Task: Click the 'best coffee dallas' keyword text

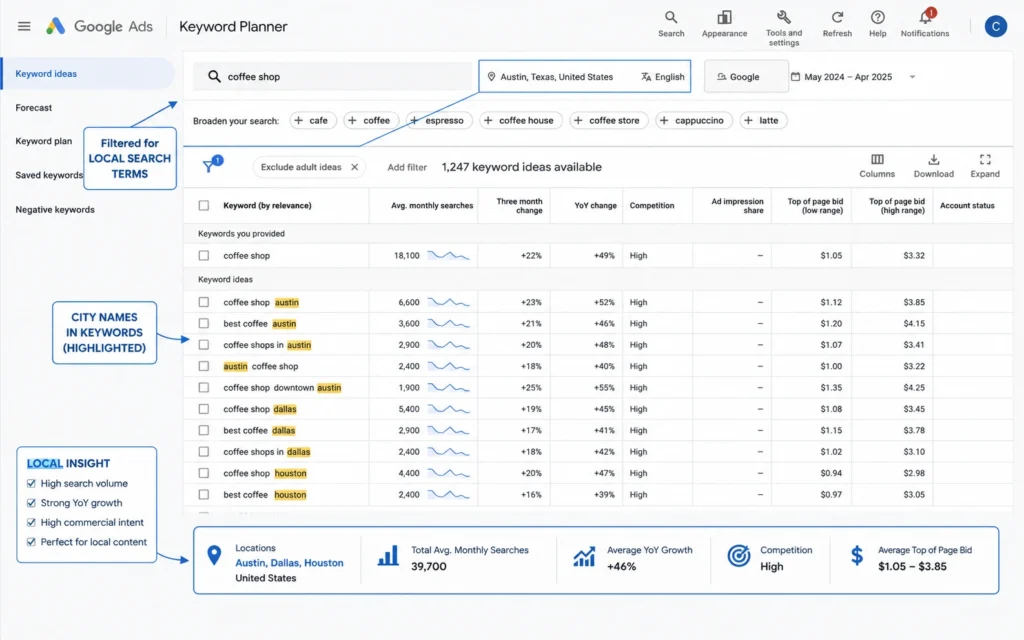Action: pyautogui.click(x=259, y=430)
